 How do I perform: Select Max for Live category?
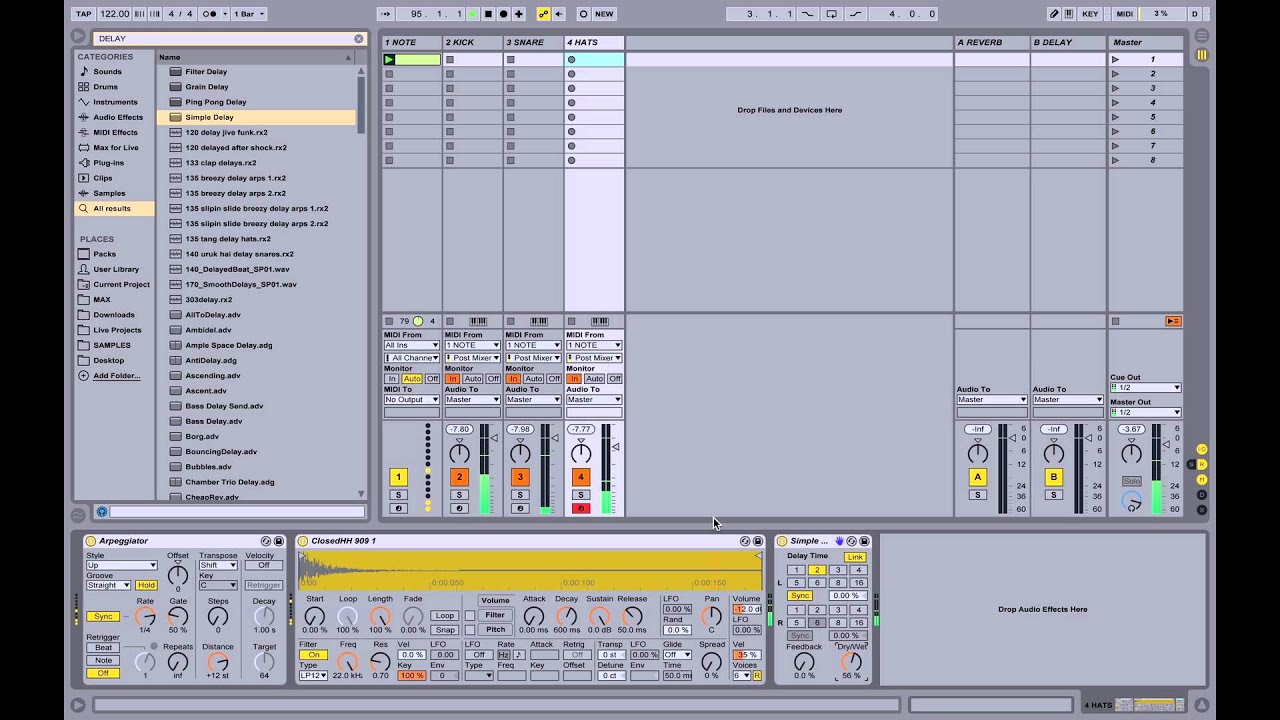(116, 147)
